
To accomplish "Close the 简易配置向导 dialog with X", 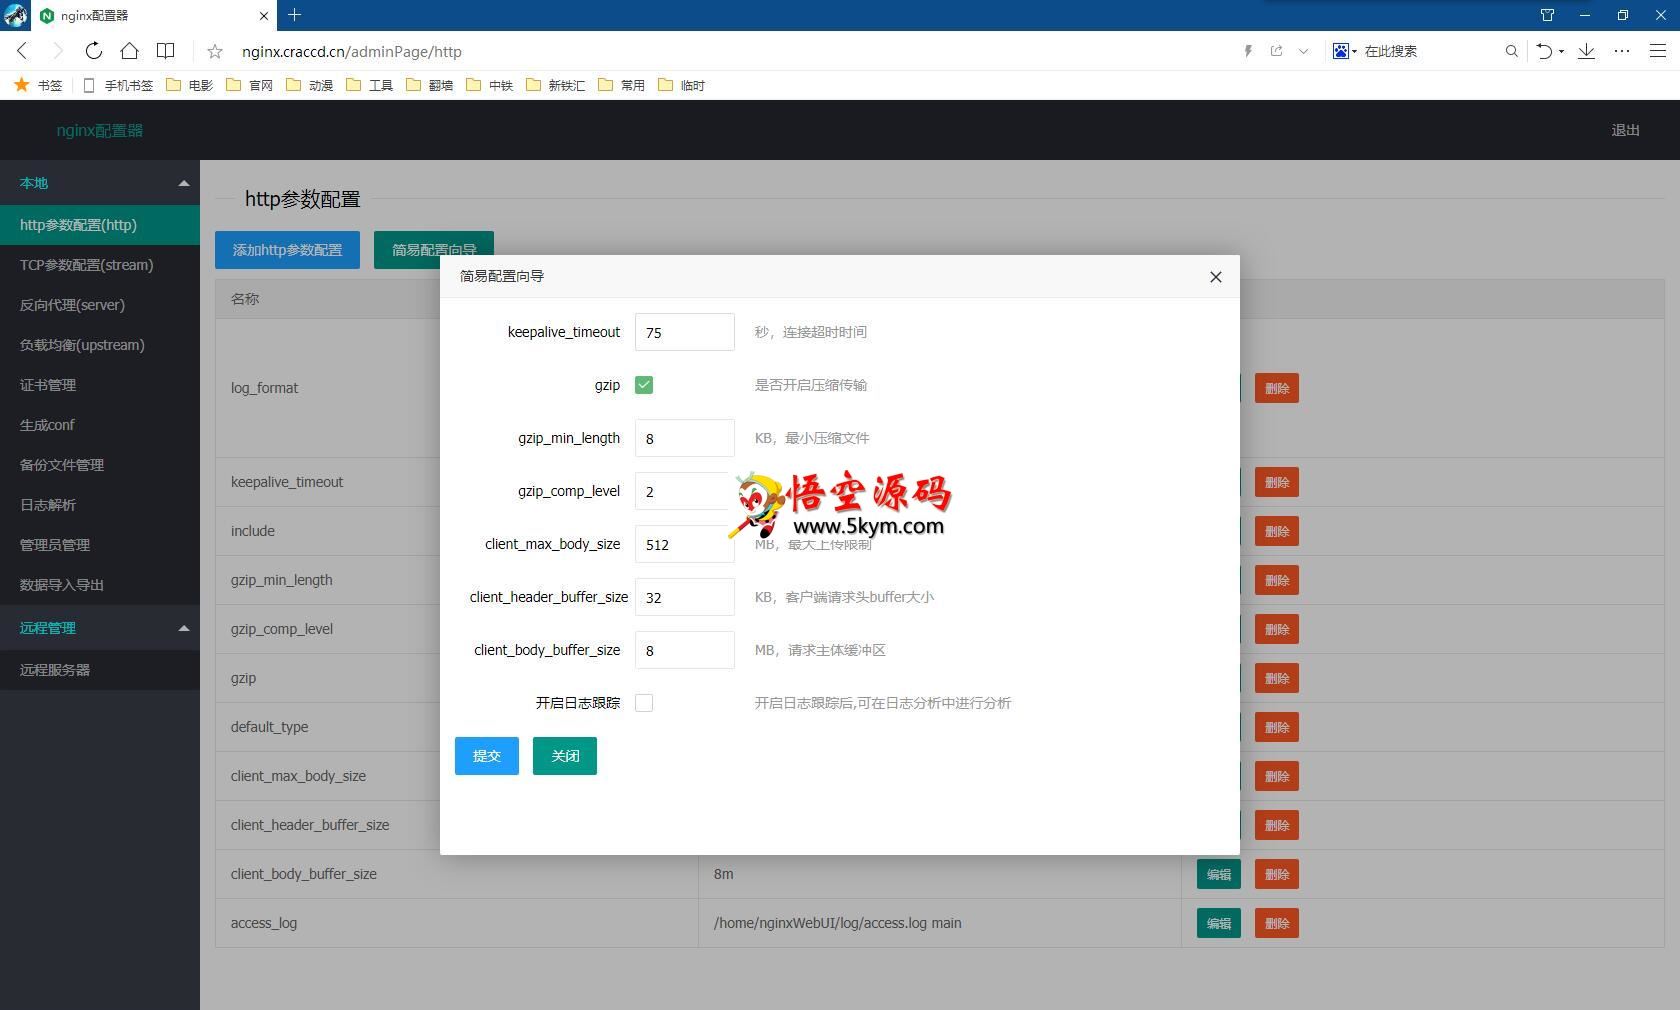I will point(1216,277).
